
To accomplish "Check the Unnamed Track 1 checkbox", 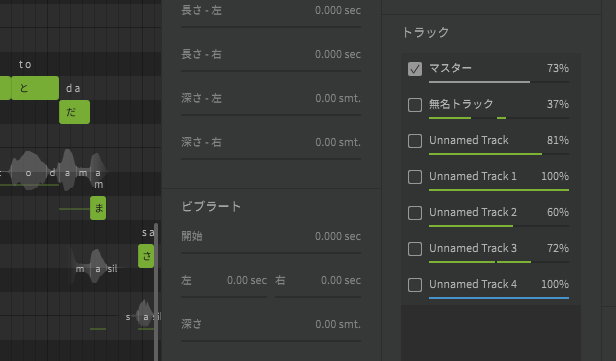I will point(415,177).
